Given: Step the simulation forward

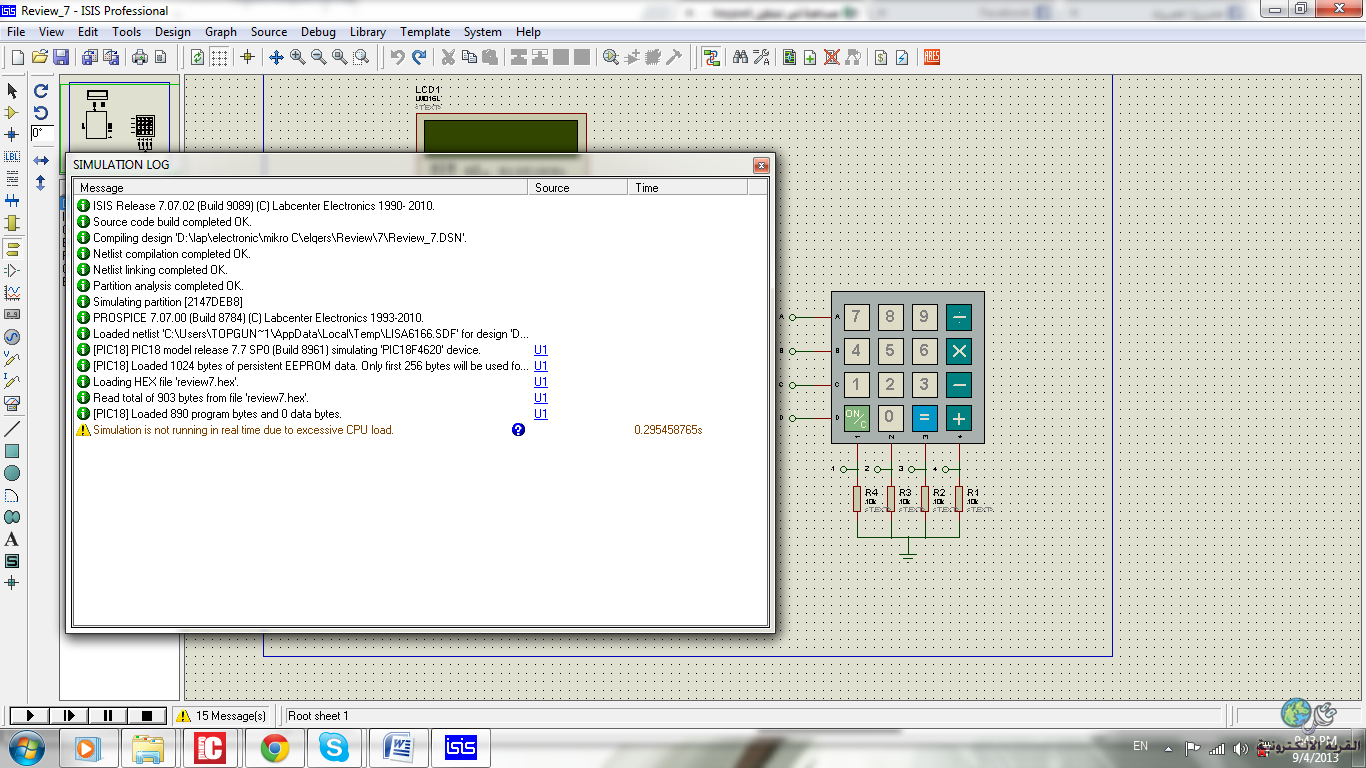Looking at the screenshot, I should (69, 715).
